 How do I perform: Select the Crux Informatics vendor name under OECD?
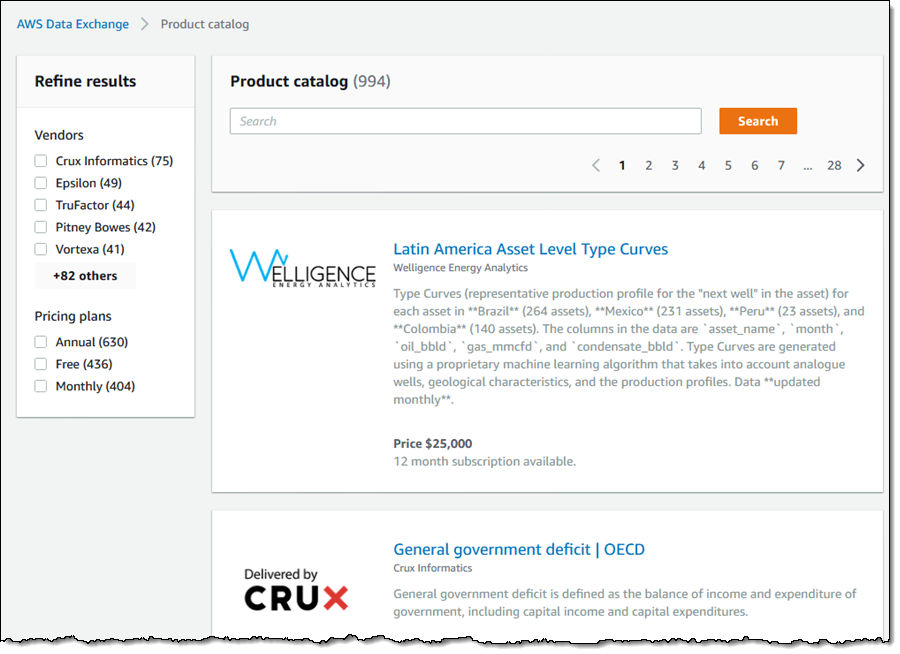pyautogui.click(x=433, y=568)
